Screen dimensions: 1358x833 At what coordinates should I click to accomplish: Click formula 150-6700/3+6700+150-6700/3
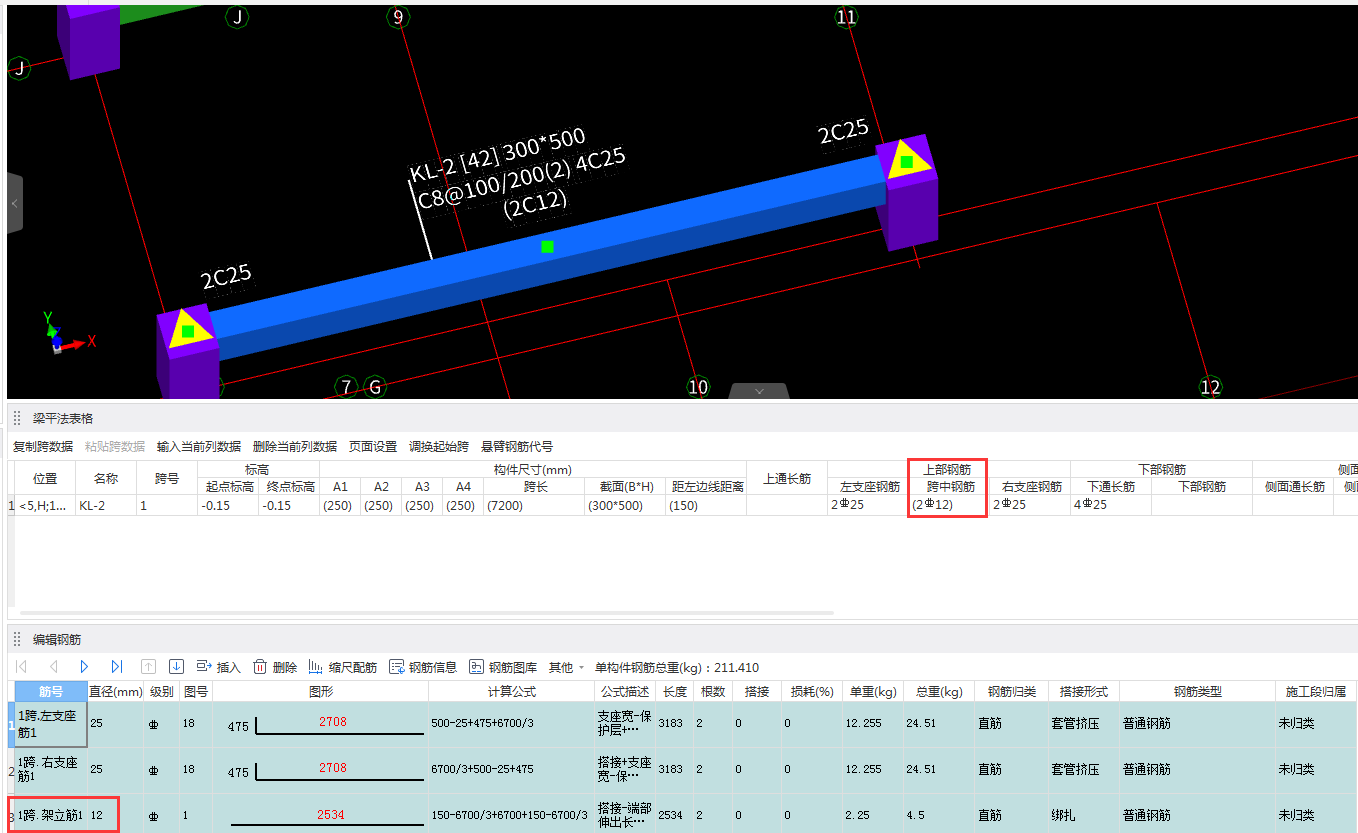tap(509, 815)
